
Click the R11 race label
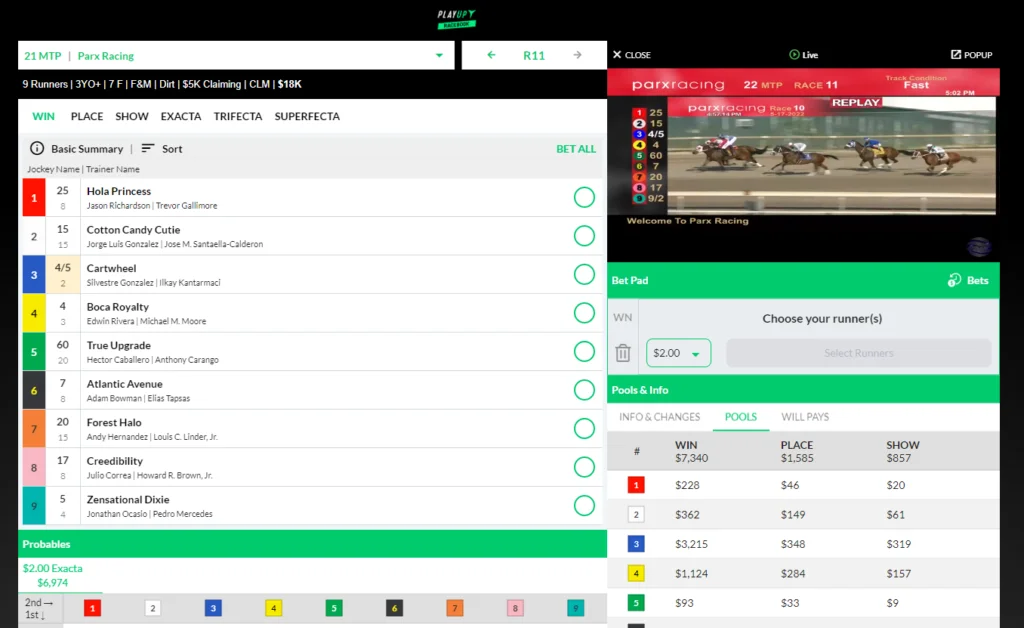point(534,55)
